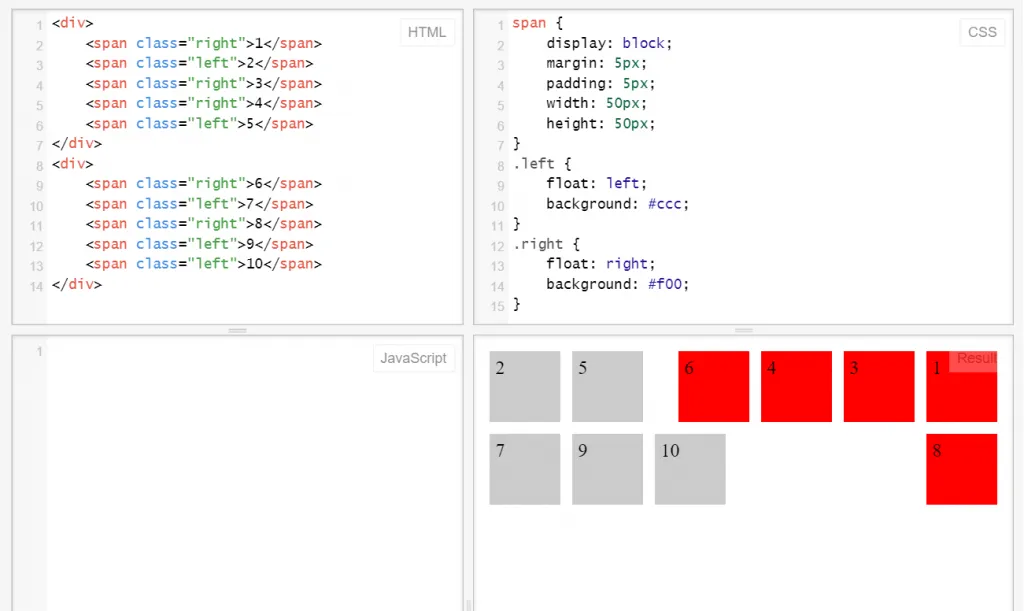The height and width of the screenshot is (611, 1024).
Task: Click the red box numbered 4
Action: (796, 386)
